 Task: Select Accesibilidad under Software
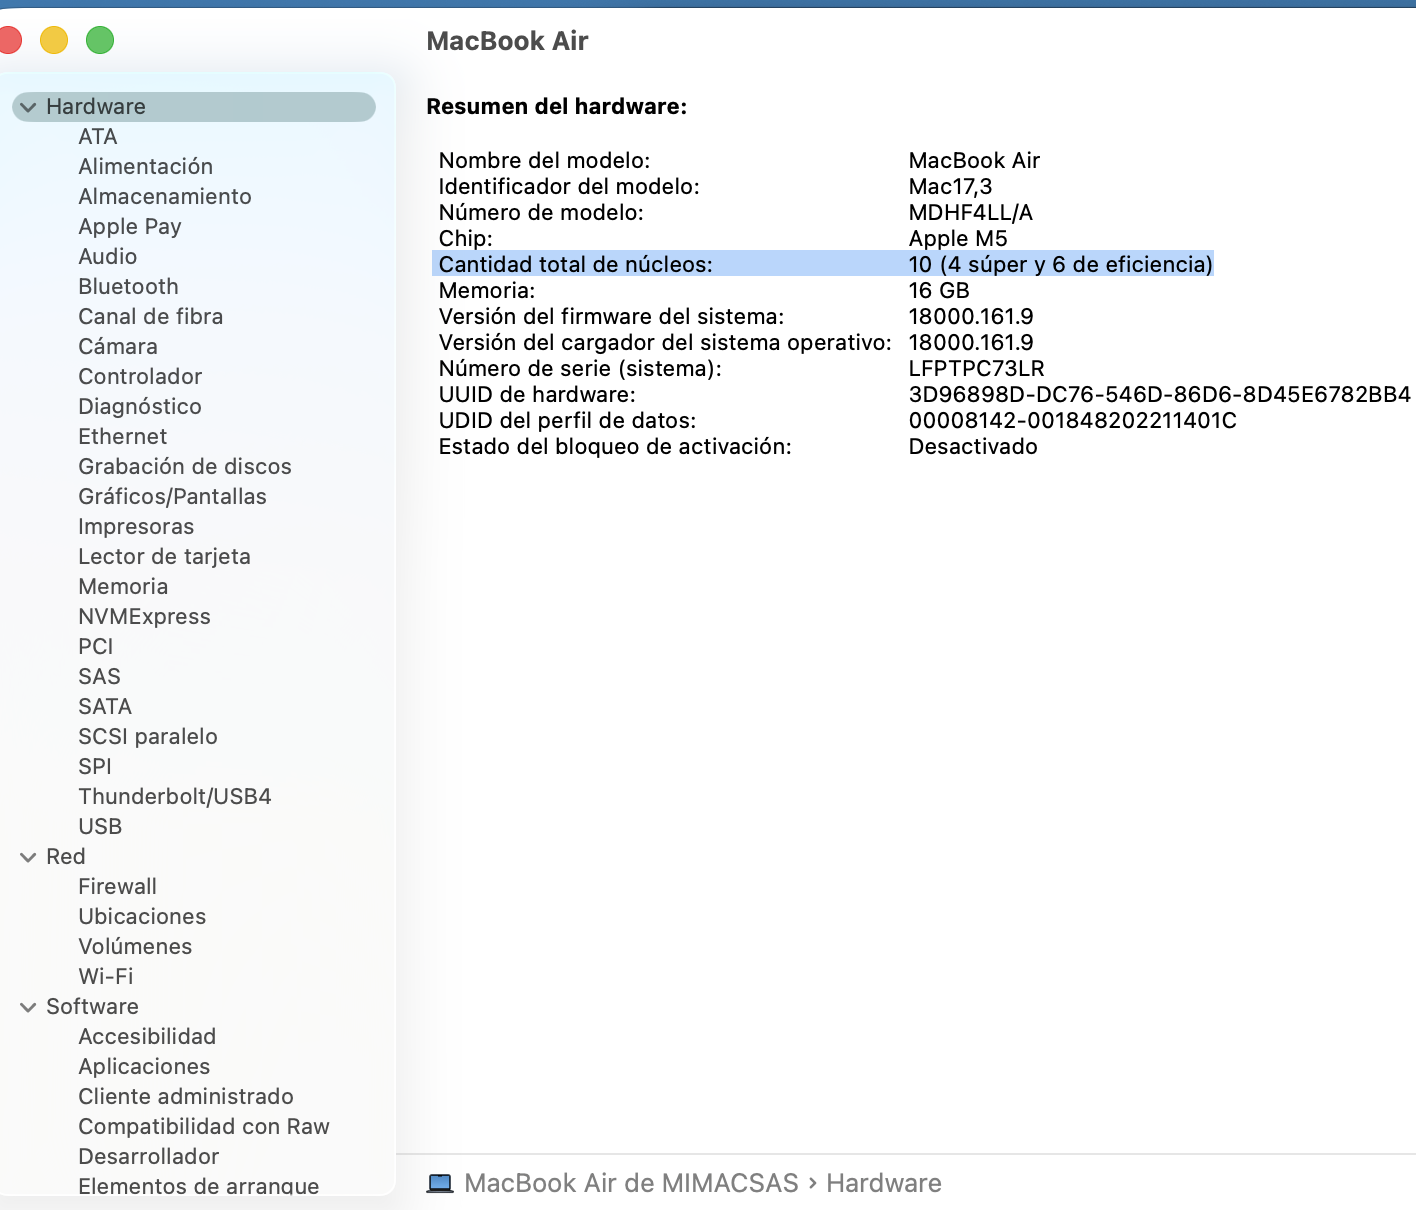[147, 1037]
